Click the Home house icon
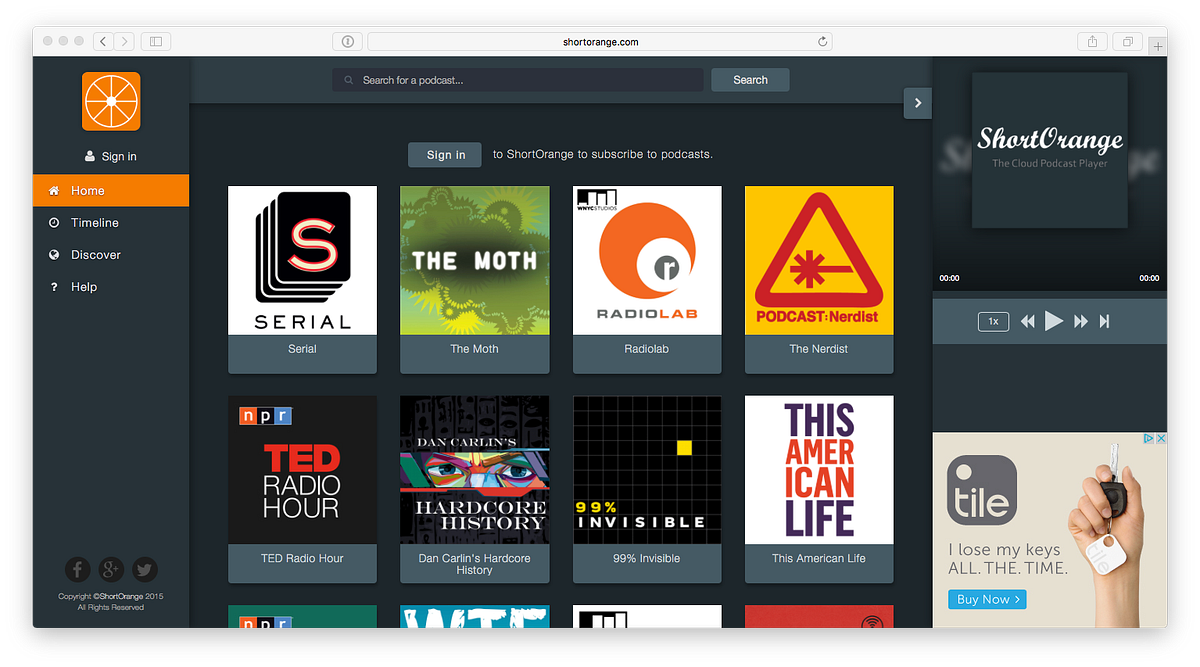Viewport: 1200px width, 667px height. [54, 190]
